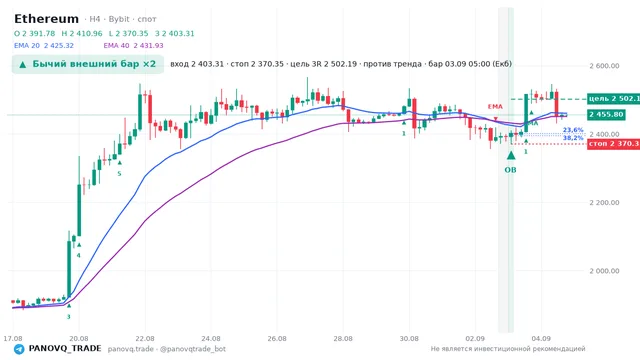This screenshot has width=640, height=360.
Task: Click the open value 'O 2 391.78'
Action: pos(35,33)
